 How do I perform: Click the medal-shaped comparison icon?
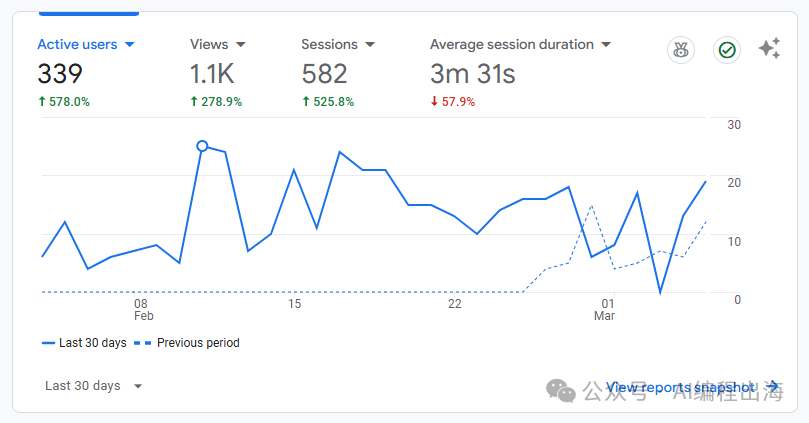681,49
